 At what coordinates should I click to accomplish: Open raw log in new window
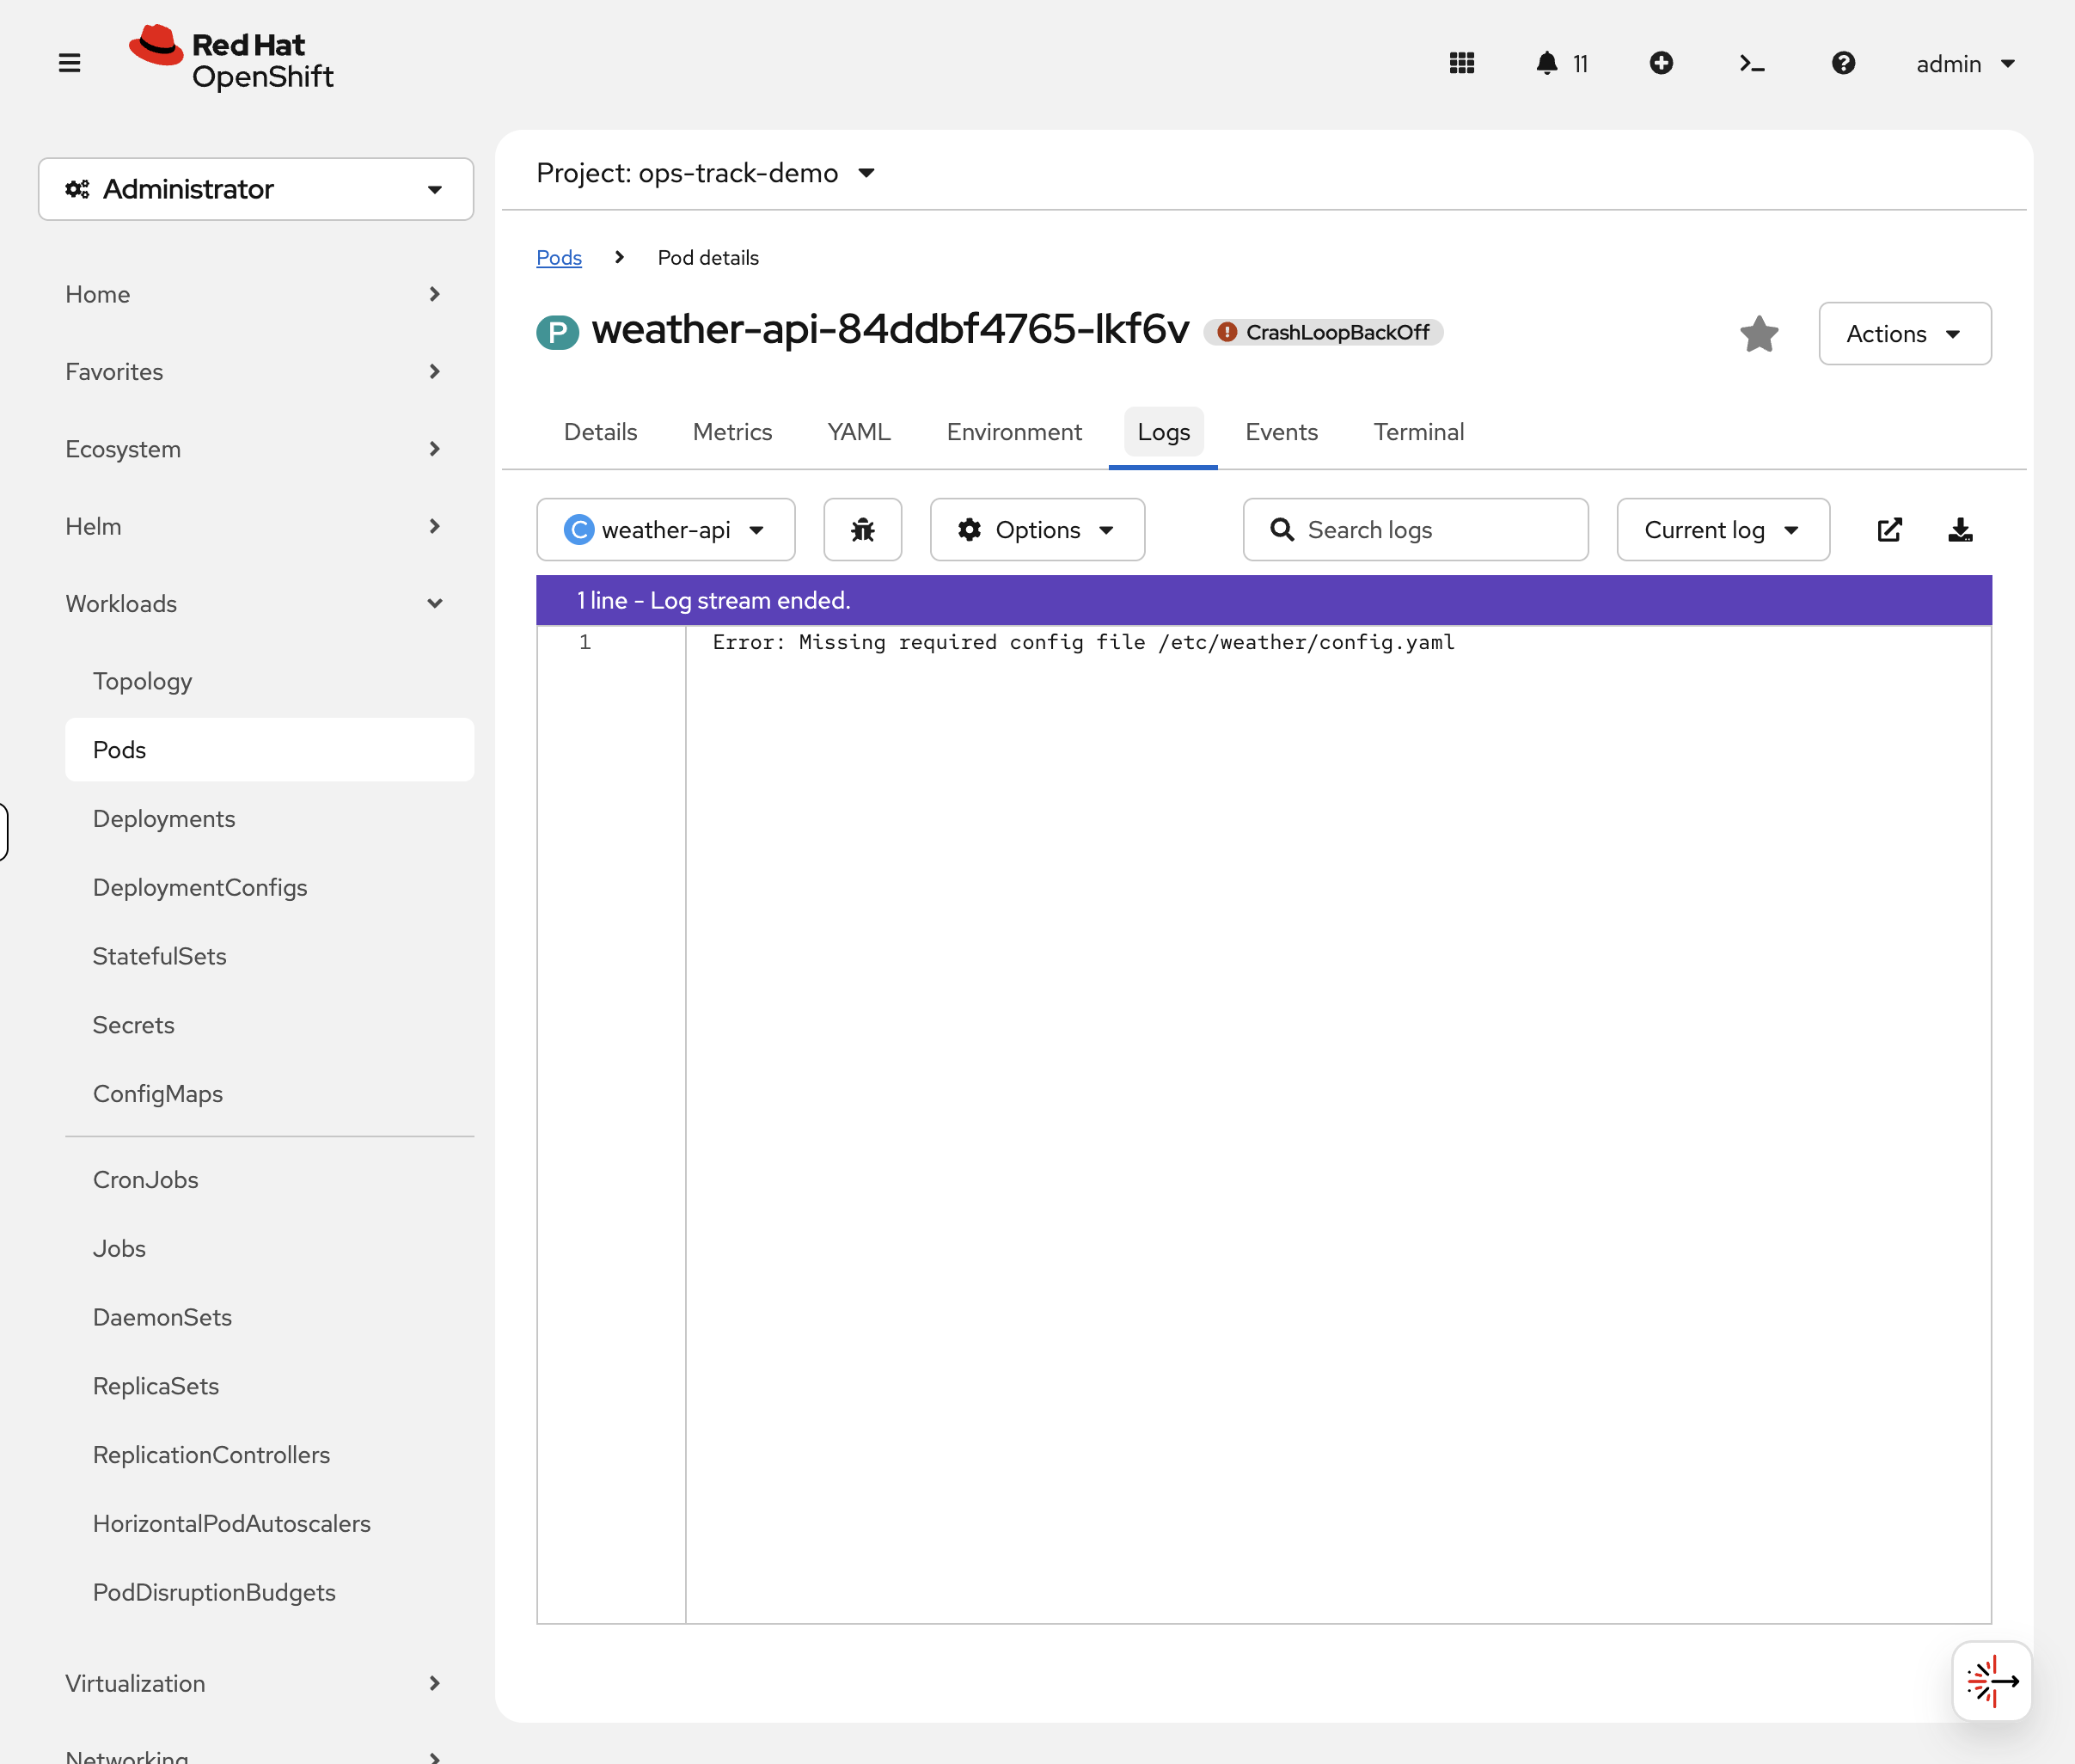(1889, 529)
